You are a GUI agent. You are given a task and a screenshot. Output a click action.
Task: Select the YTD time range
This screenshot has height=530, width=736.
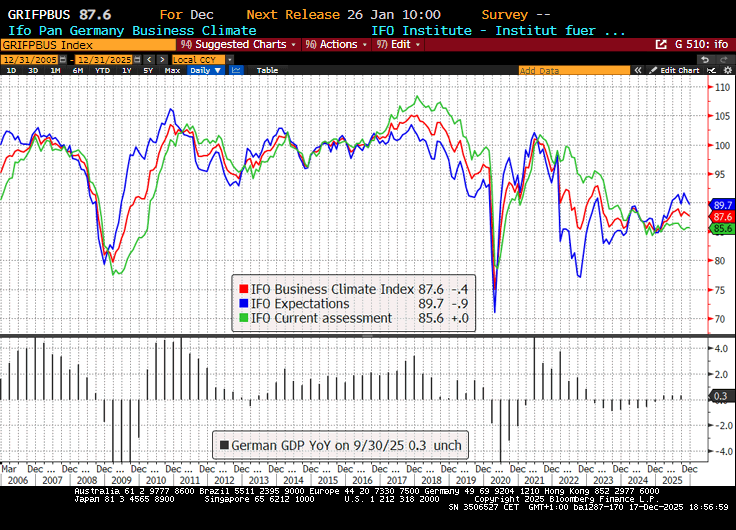102,71
